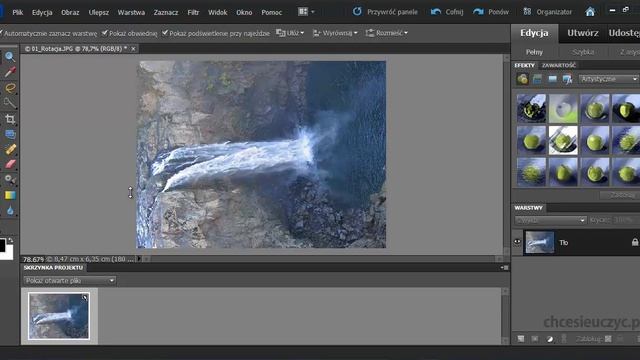Screen dimensions: 640x360
Task: Select the Blur droplet tool
Action: [x=10, y=211]
